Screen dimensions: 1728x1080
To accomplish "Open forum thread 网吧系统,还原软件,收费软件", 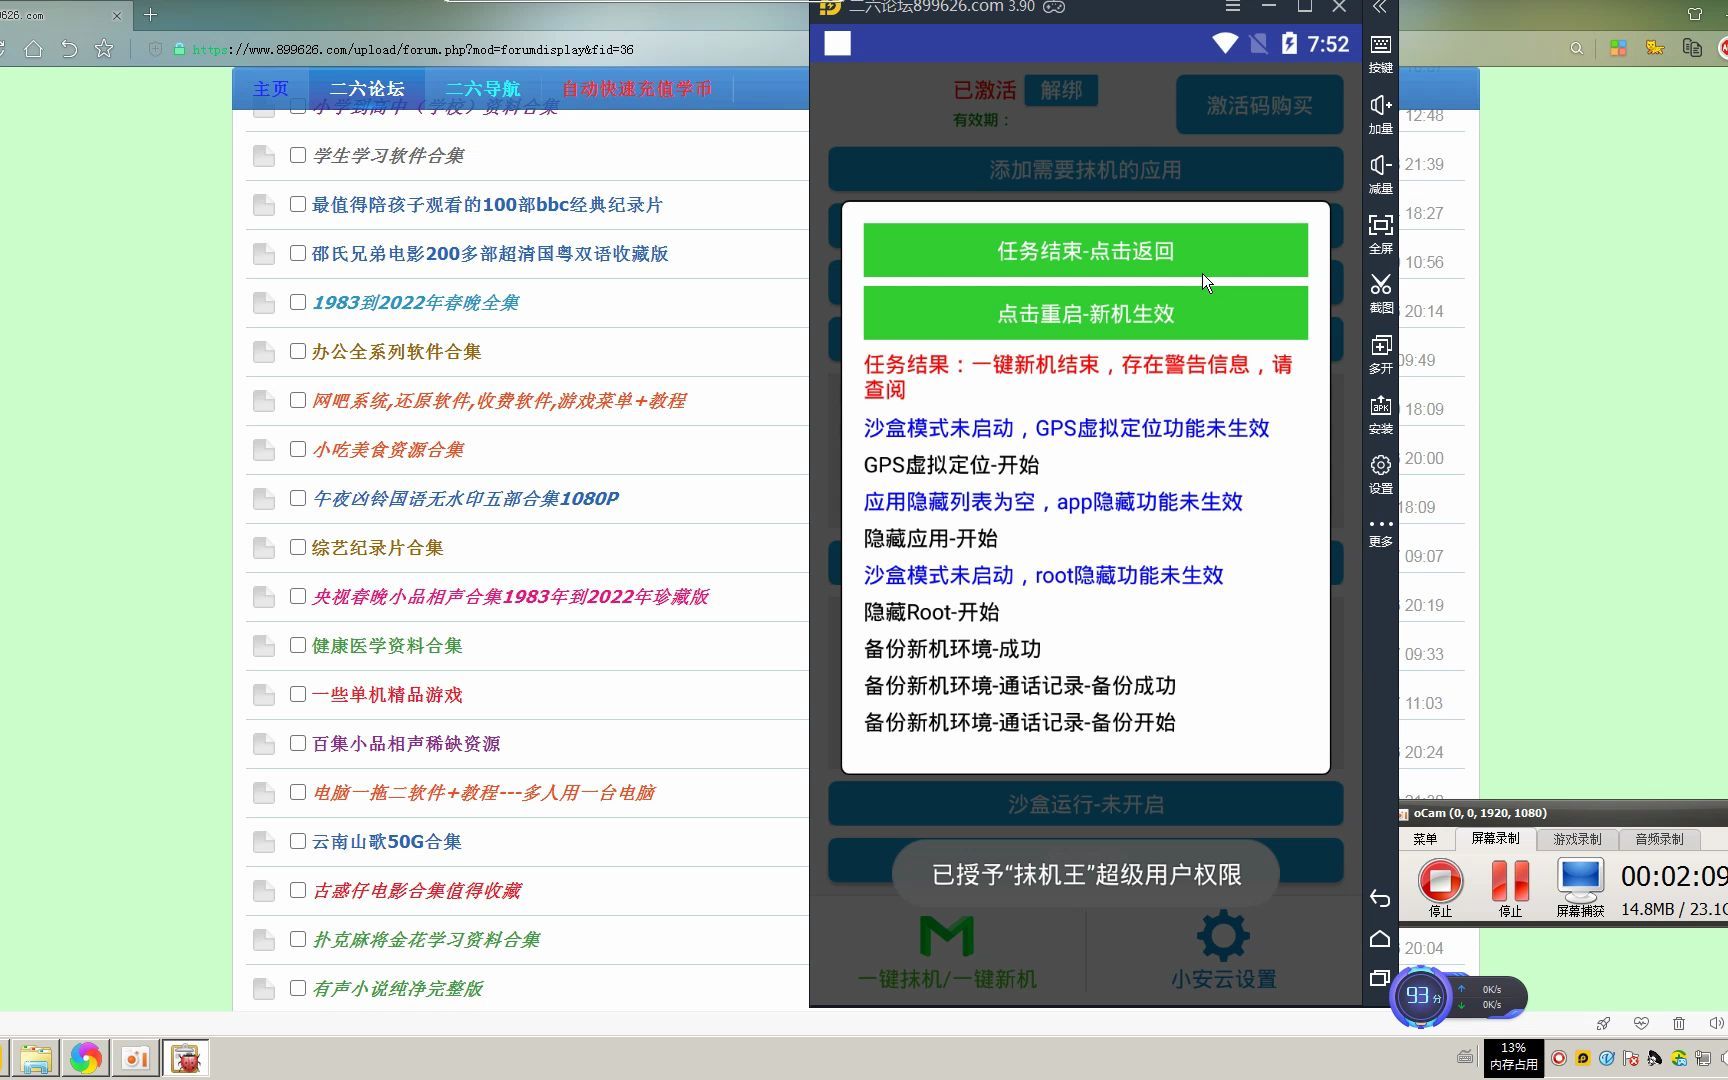I will (x=499, y=400).
